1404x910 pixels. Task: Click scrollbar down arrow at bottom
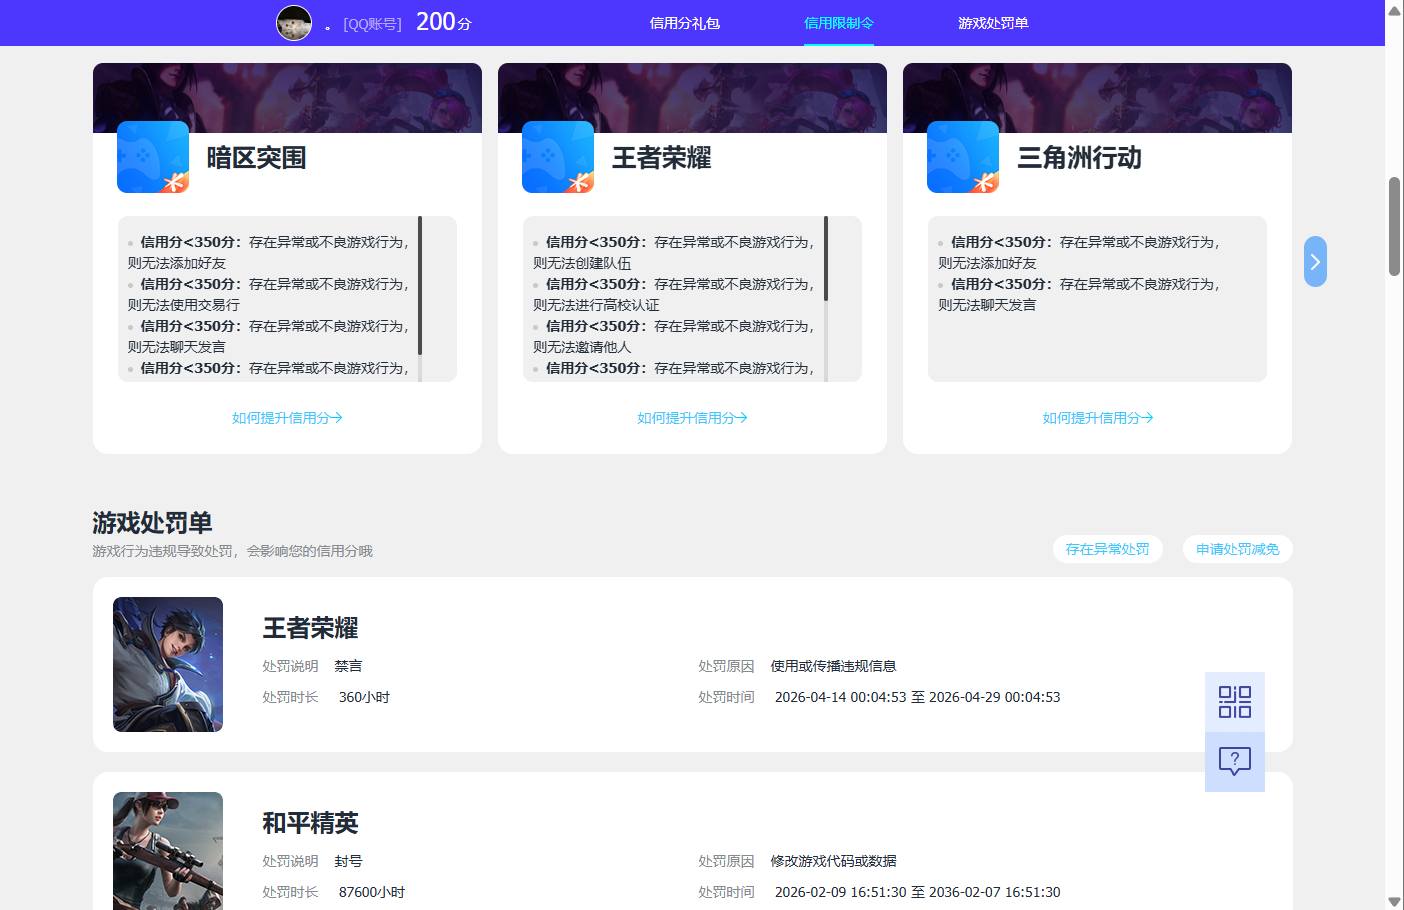(1394, 902)
